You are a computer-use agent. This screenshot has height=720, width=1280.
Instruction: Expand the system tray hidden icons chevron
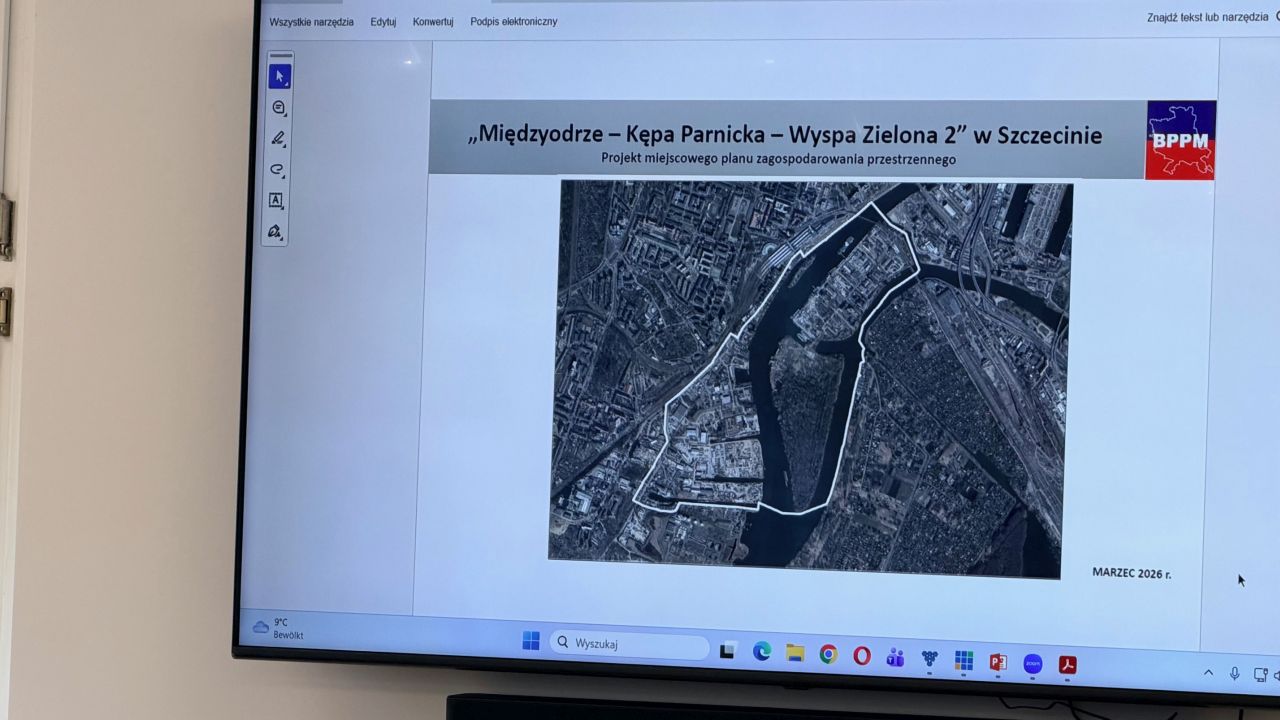coord(1208,673)
